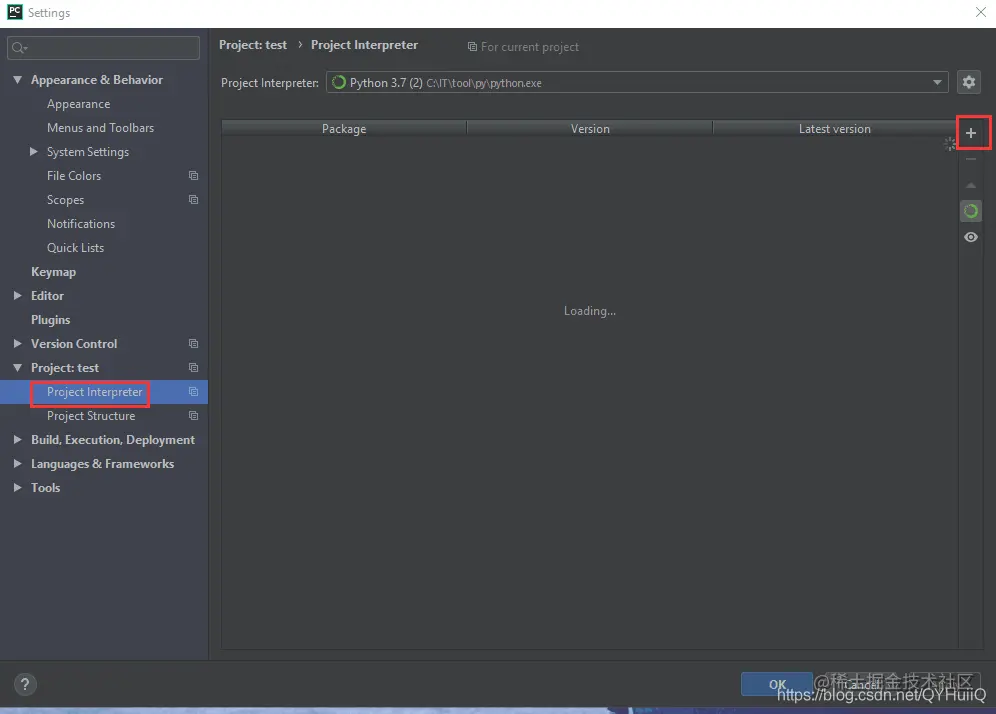
Task: Click the copy icon beside Scopes
Action: click(x=194, y=199)
